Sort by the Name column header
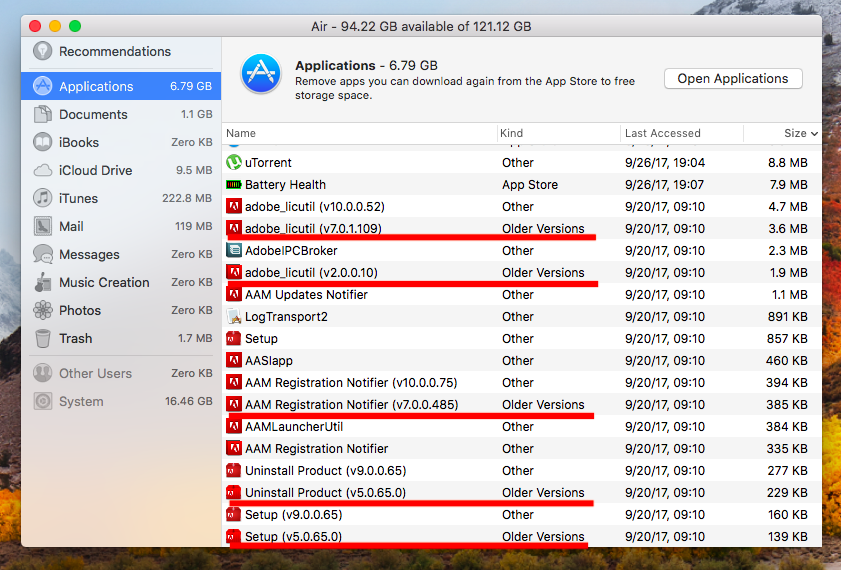The width and height of the screenshot is (841, 570). (x=360, y=133)
